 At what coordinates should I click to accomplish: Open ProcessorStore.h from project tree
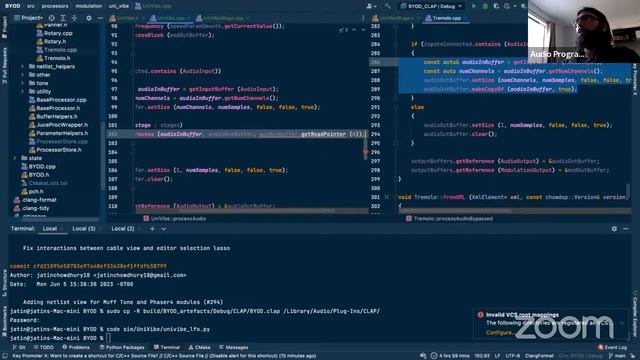coord(56,150)
